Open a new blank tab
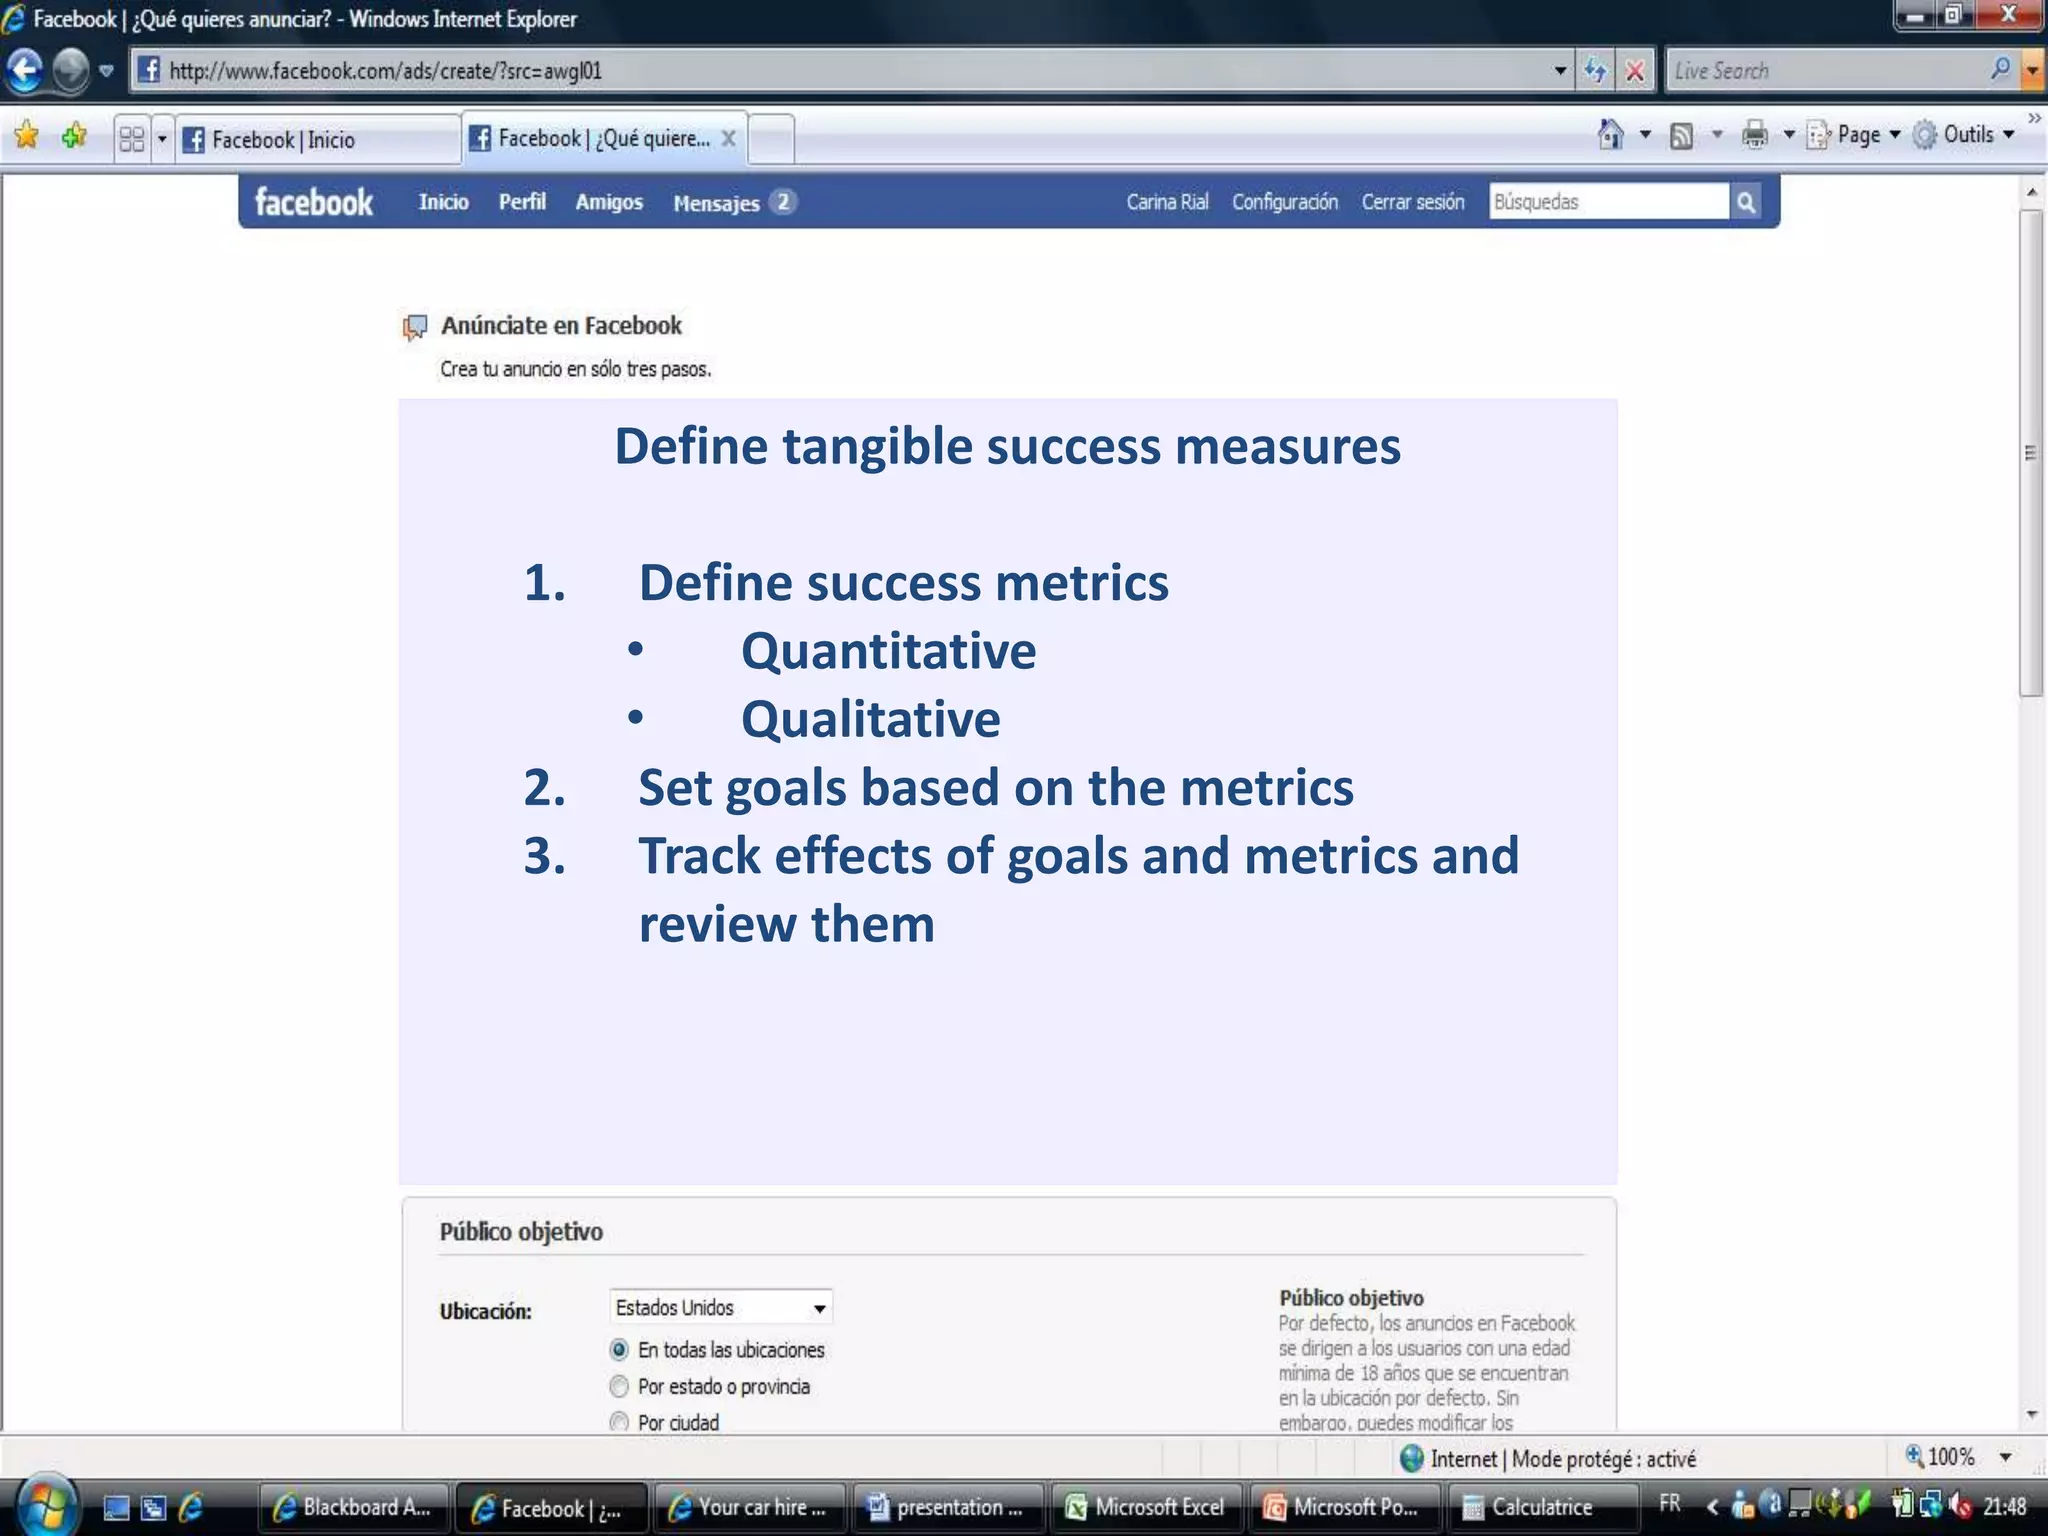The image size is (2048, 1536). 771,139
